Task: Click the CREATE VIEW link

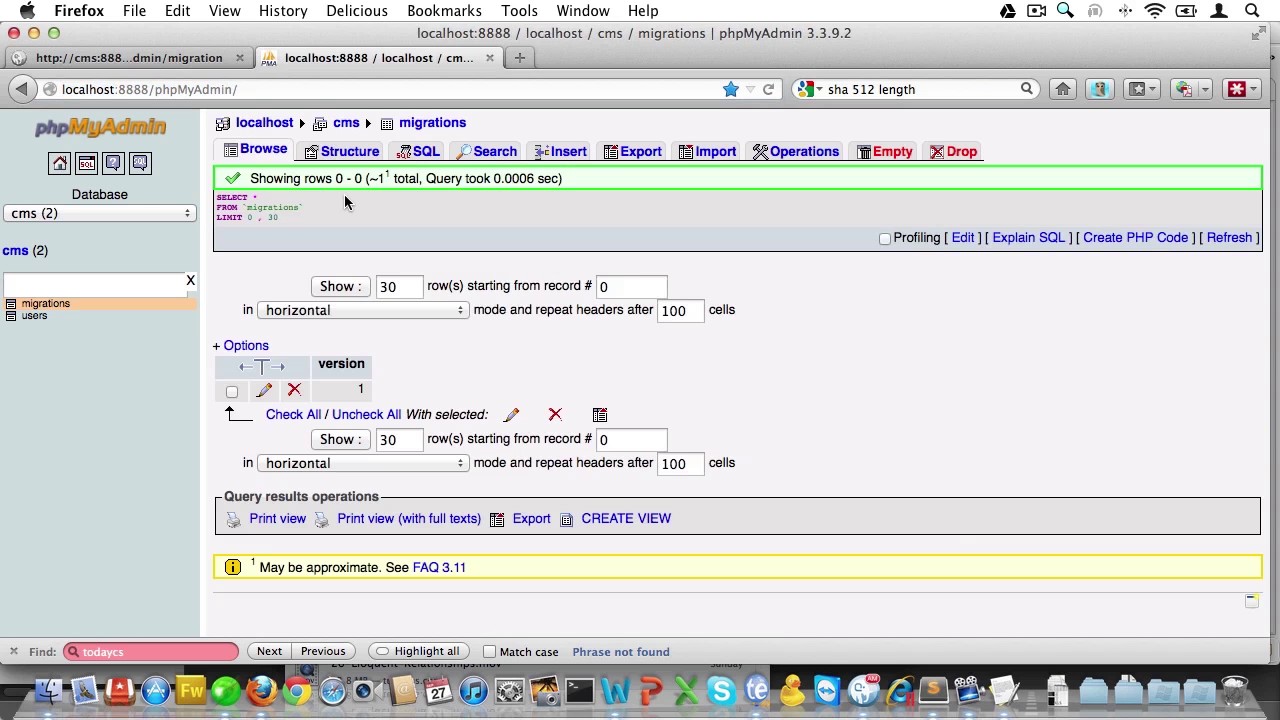Action: pos(626,519)
